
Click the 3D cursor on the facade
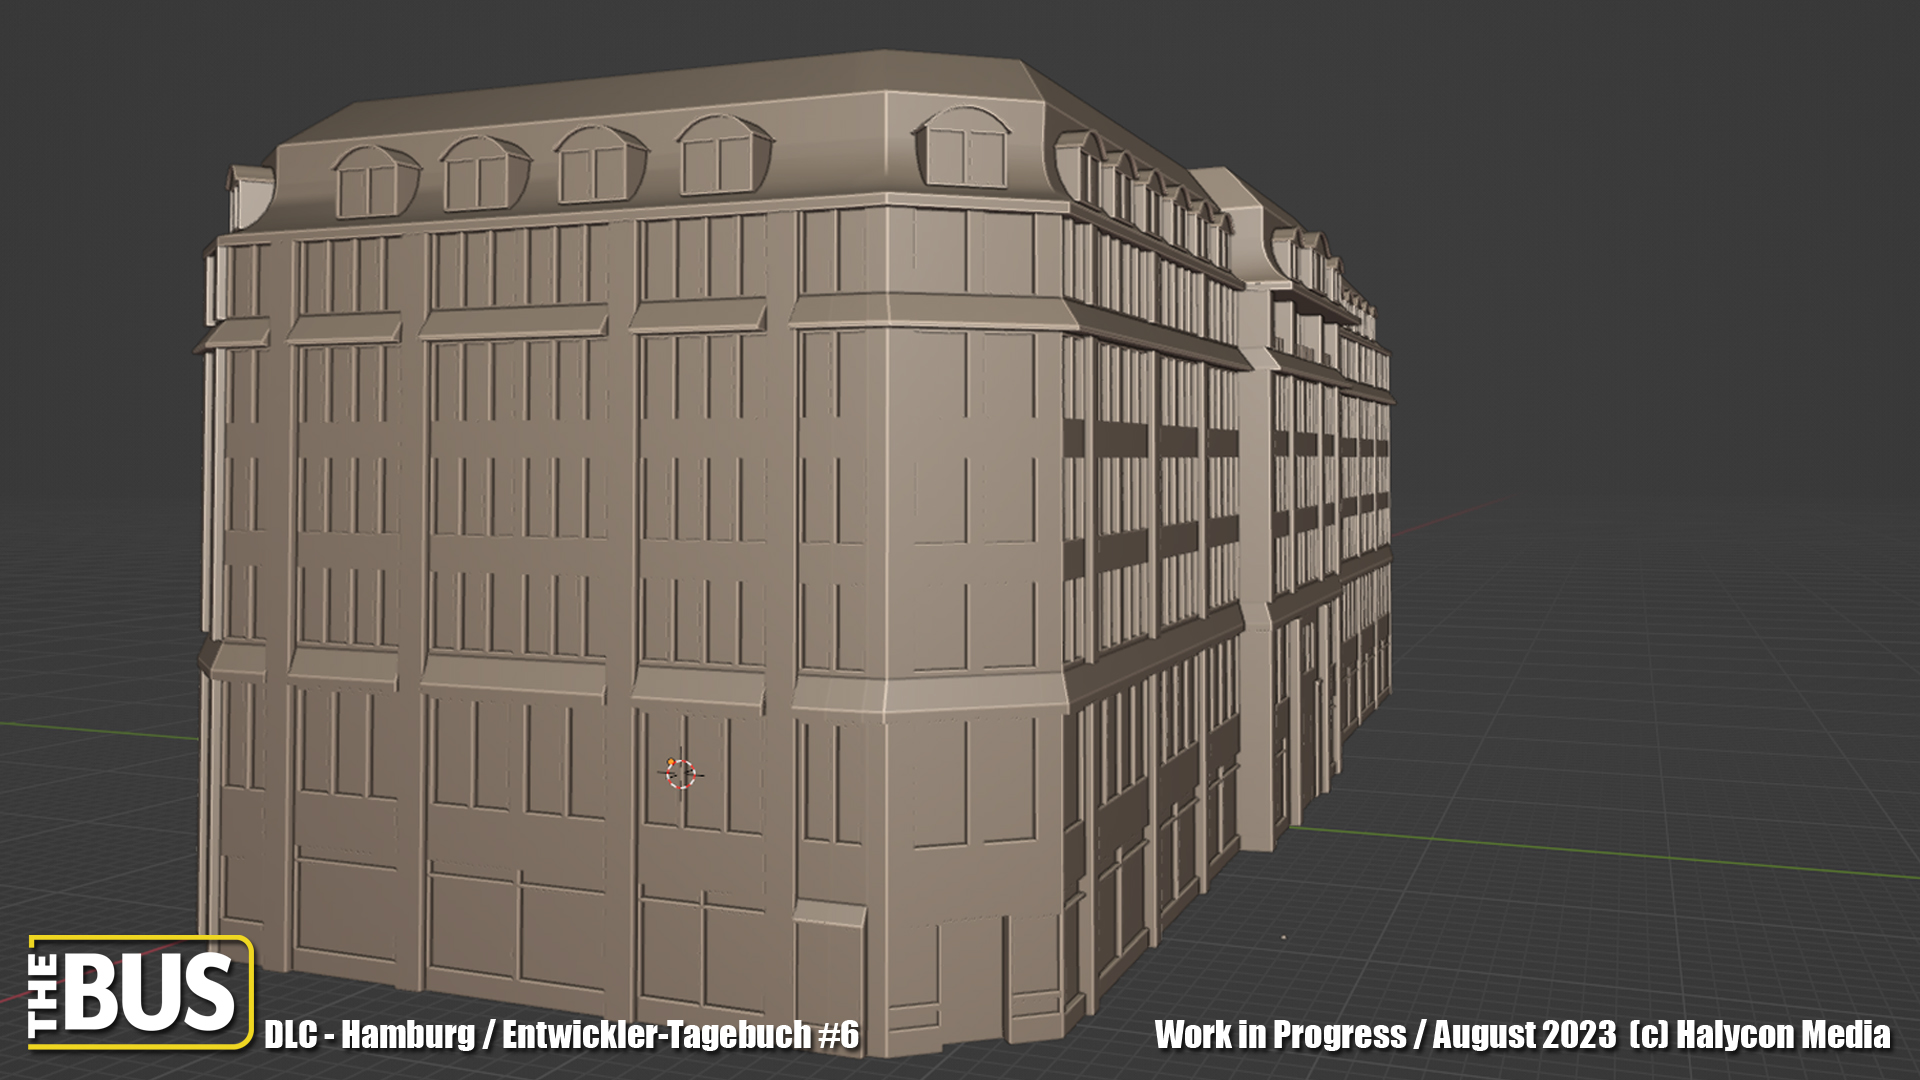point(680,773)
